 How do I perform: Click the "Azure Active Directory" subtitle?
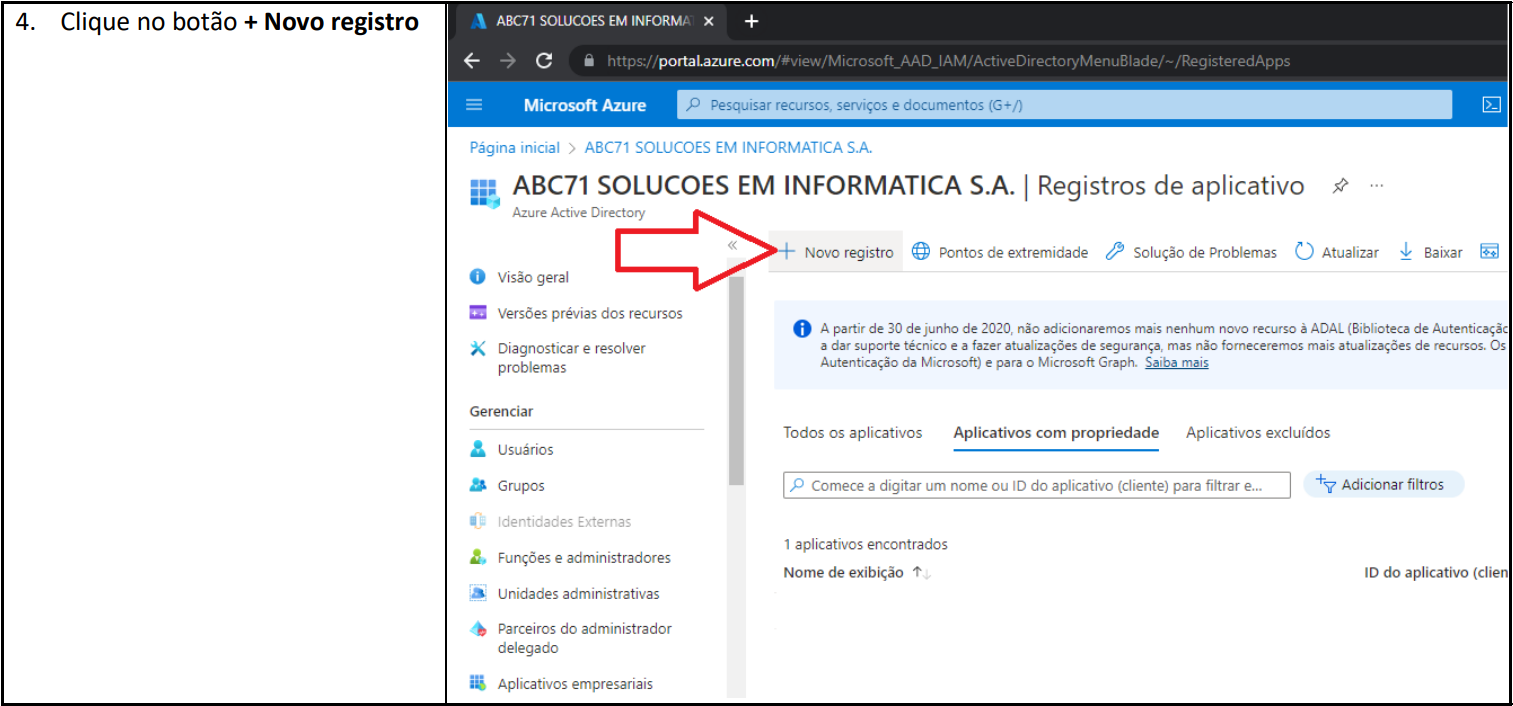[x=579, y=212]
